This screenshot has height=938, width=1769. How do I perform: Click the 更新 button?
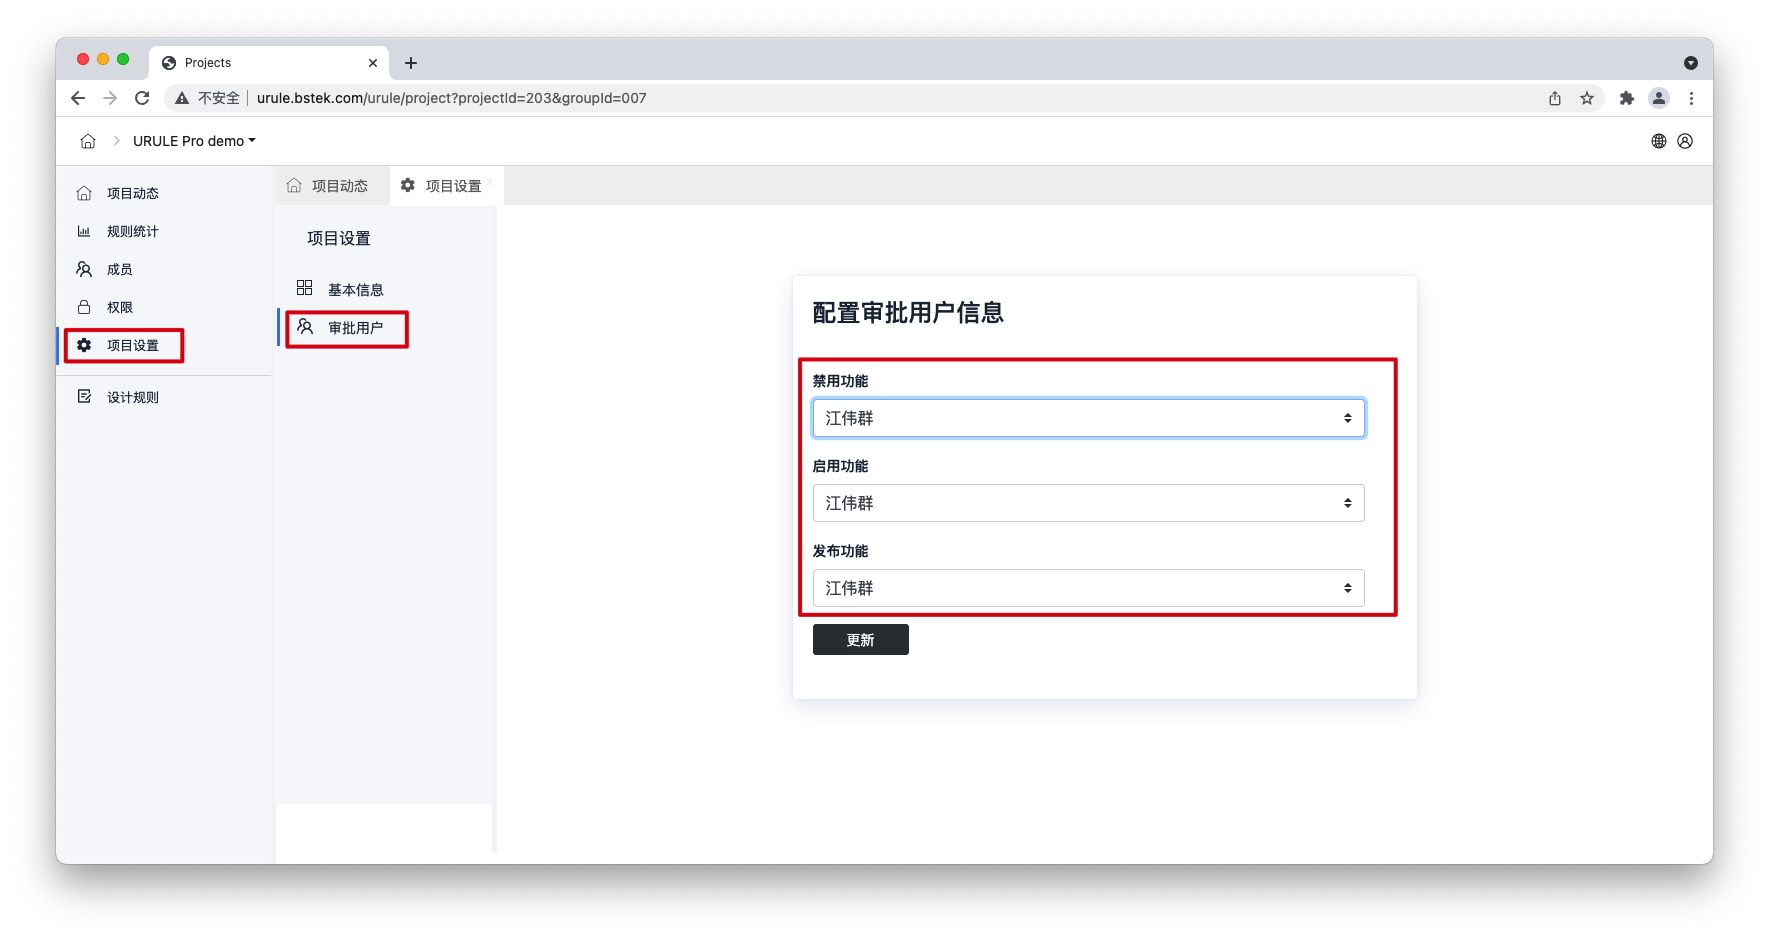(860, 640)
